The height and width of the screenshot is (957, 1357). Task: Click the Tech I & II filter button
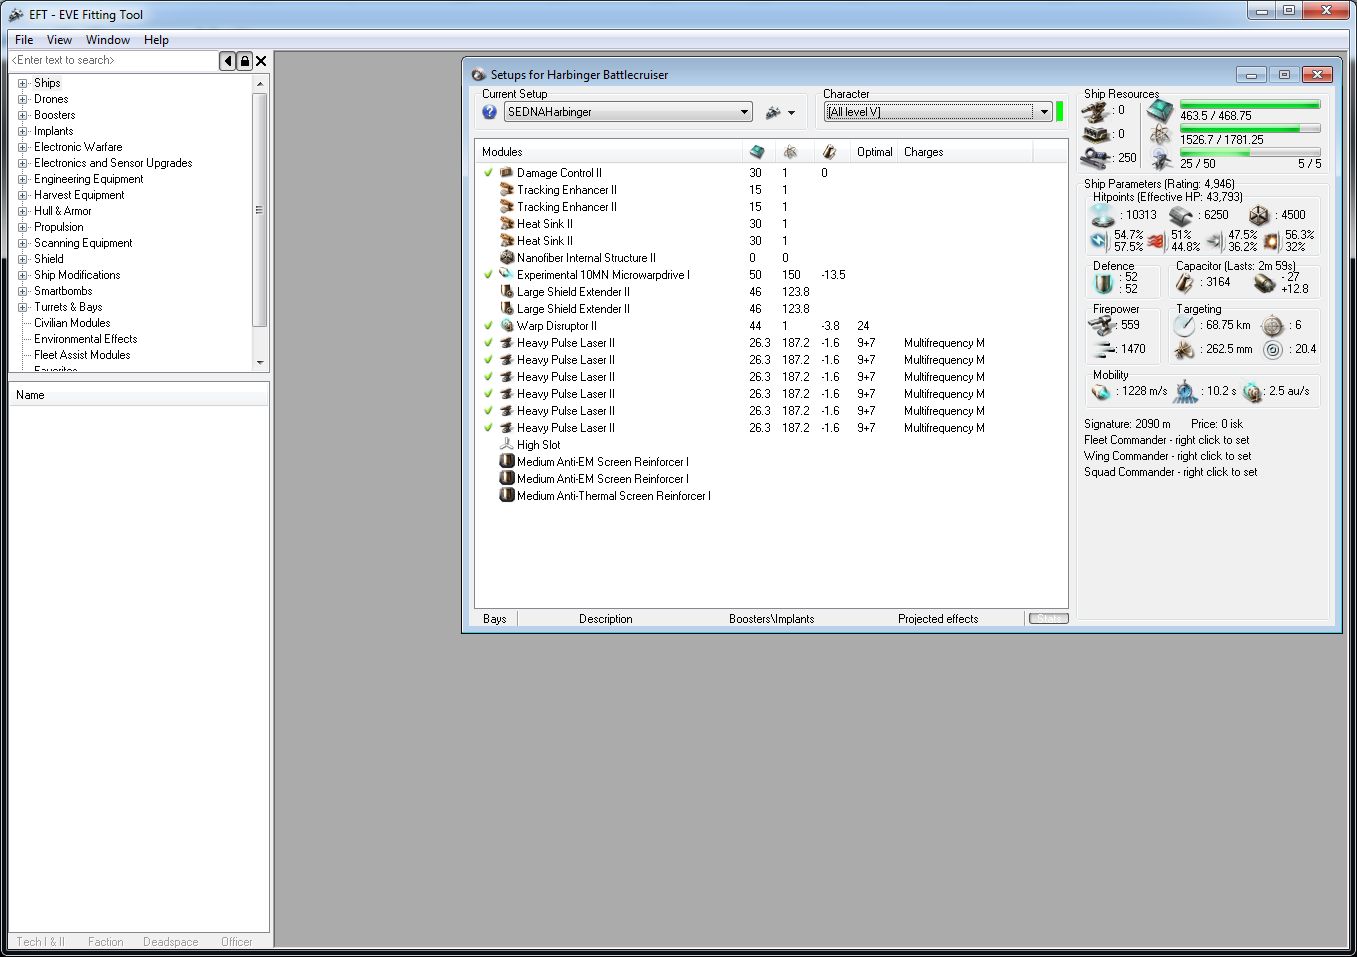(x=40, y=942)
